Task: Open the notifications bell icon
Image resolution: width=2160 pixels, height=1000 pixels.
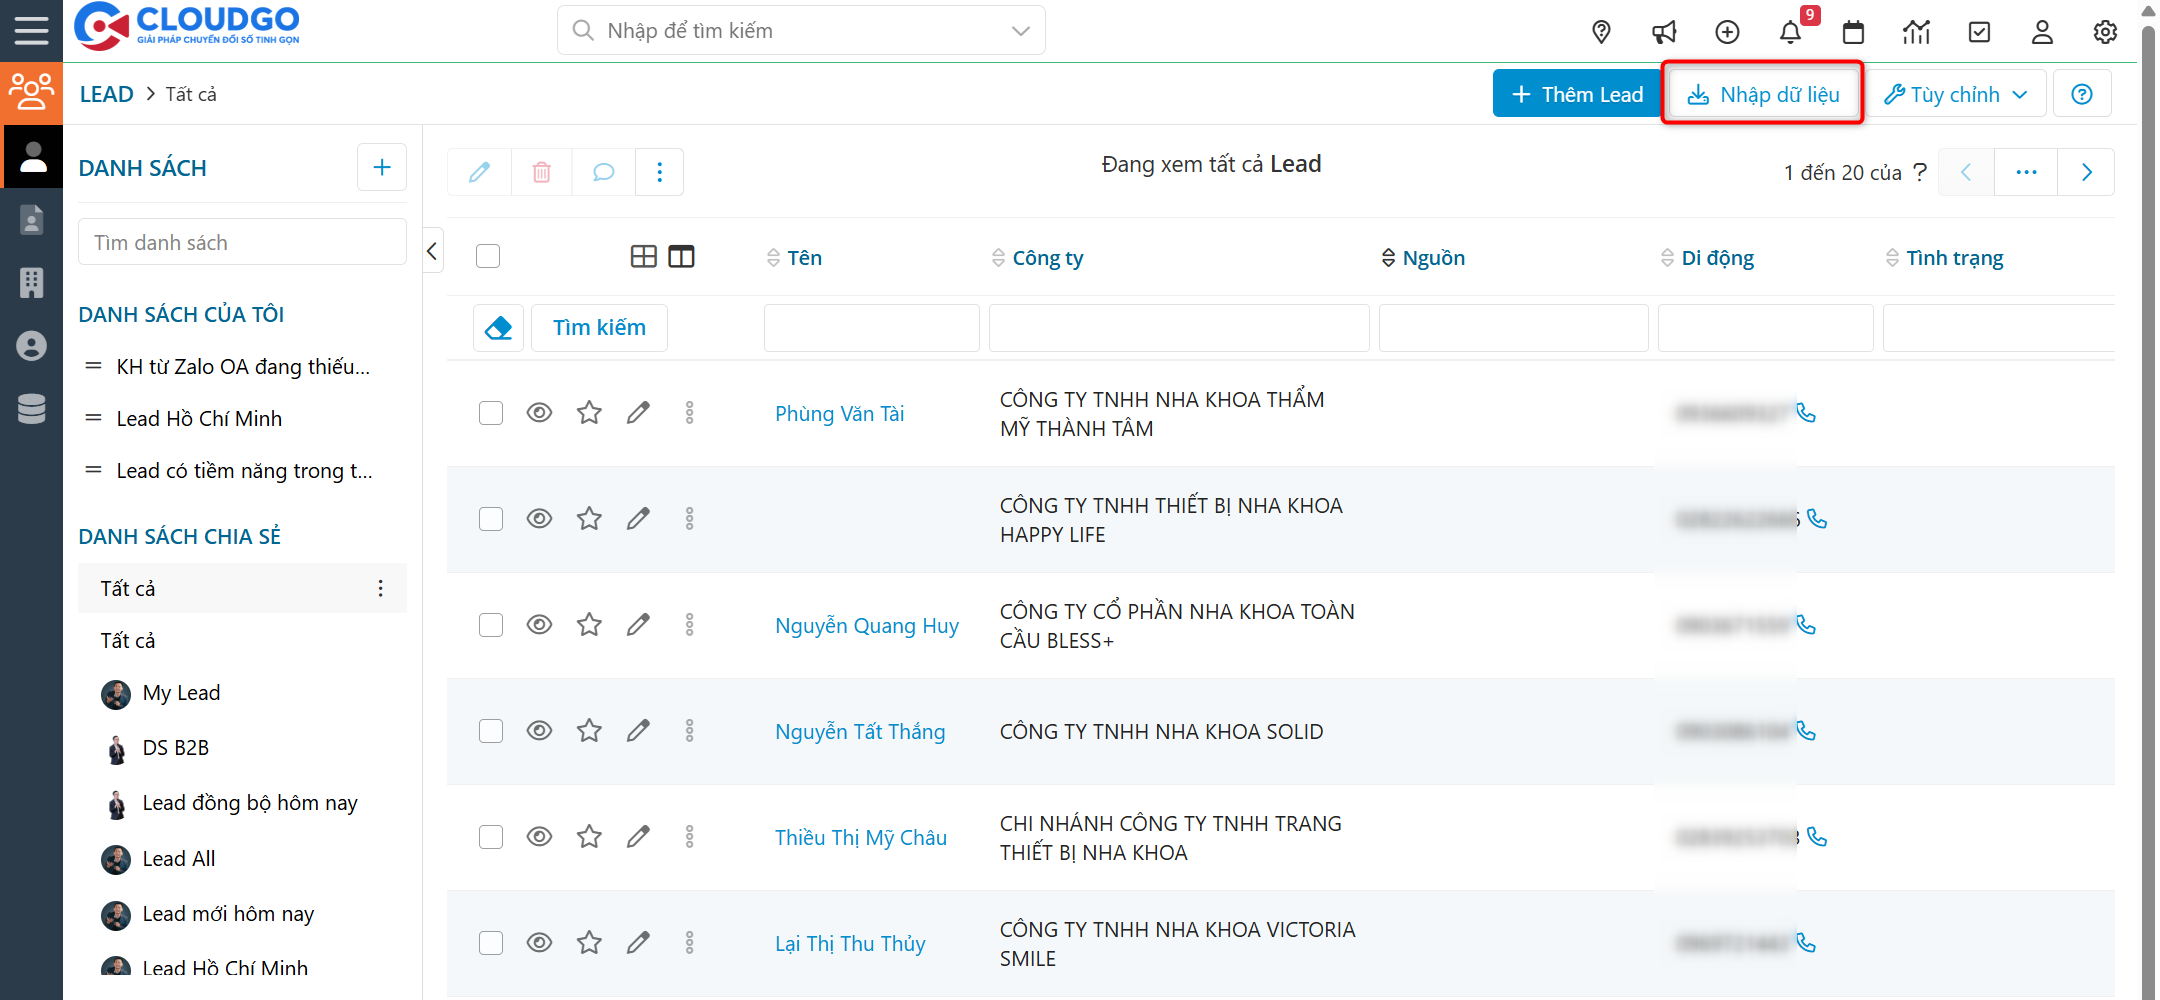Action: [1790, 32]
